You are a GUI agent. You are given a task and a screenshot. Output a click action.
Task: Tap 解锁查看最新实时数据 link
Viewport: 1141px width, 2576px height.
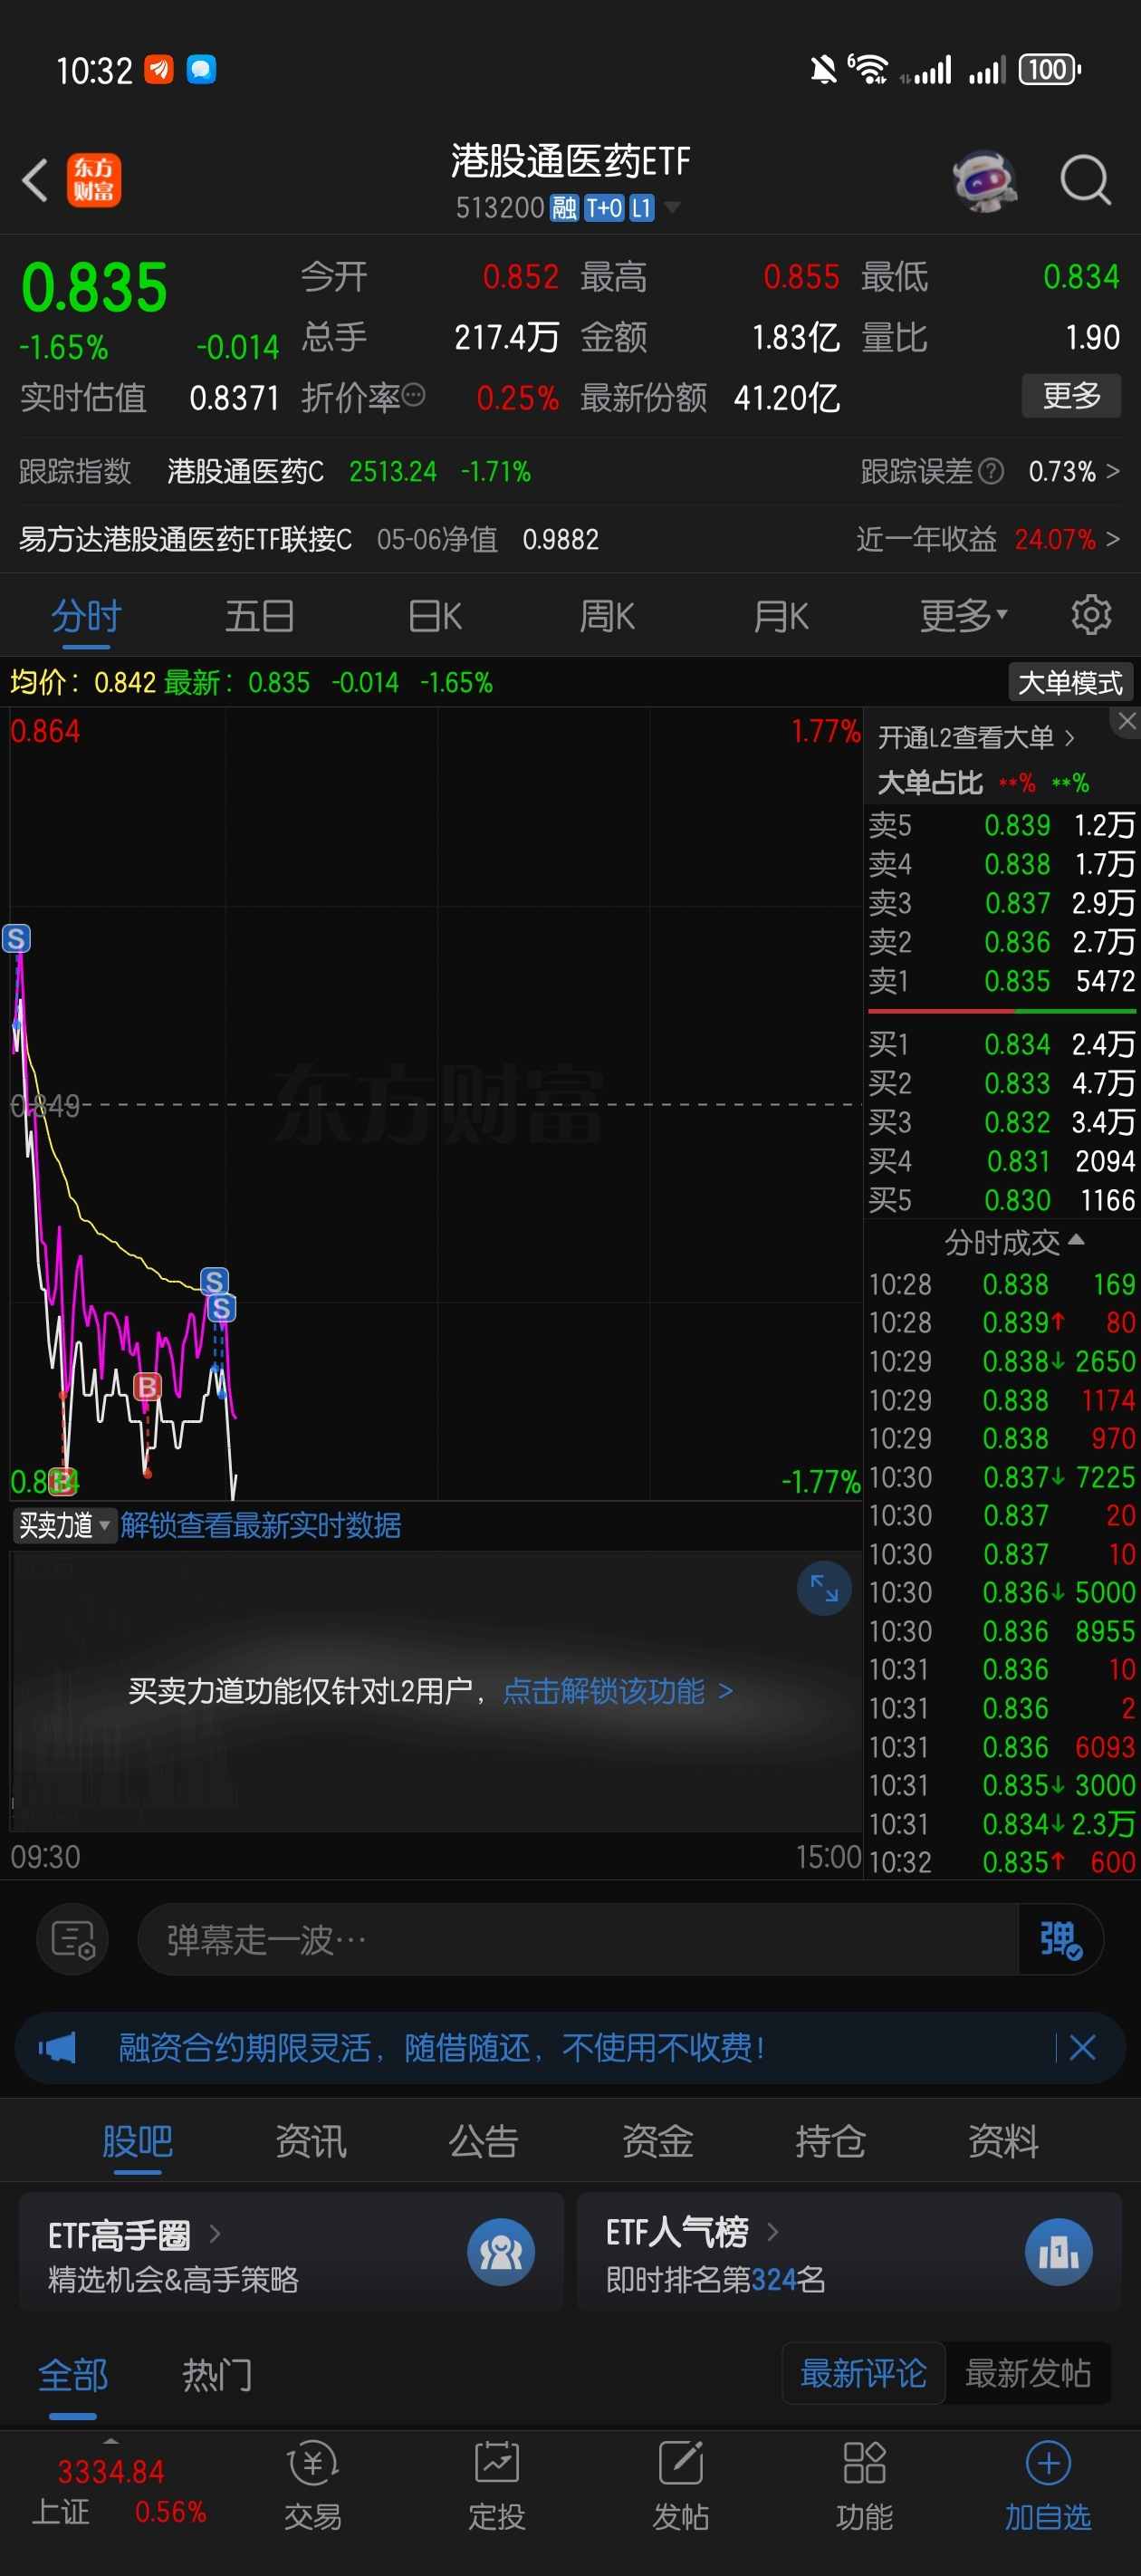tap(261, 1525)
